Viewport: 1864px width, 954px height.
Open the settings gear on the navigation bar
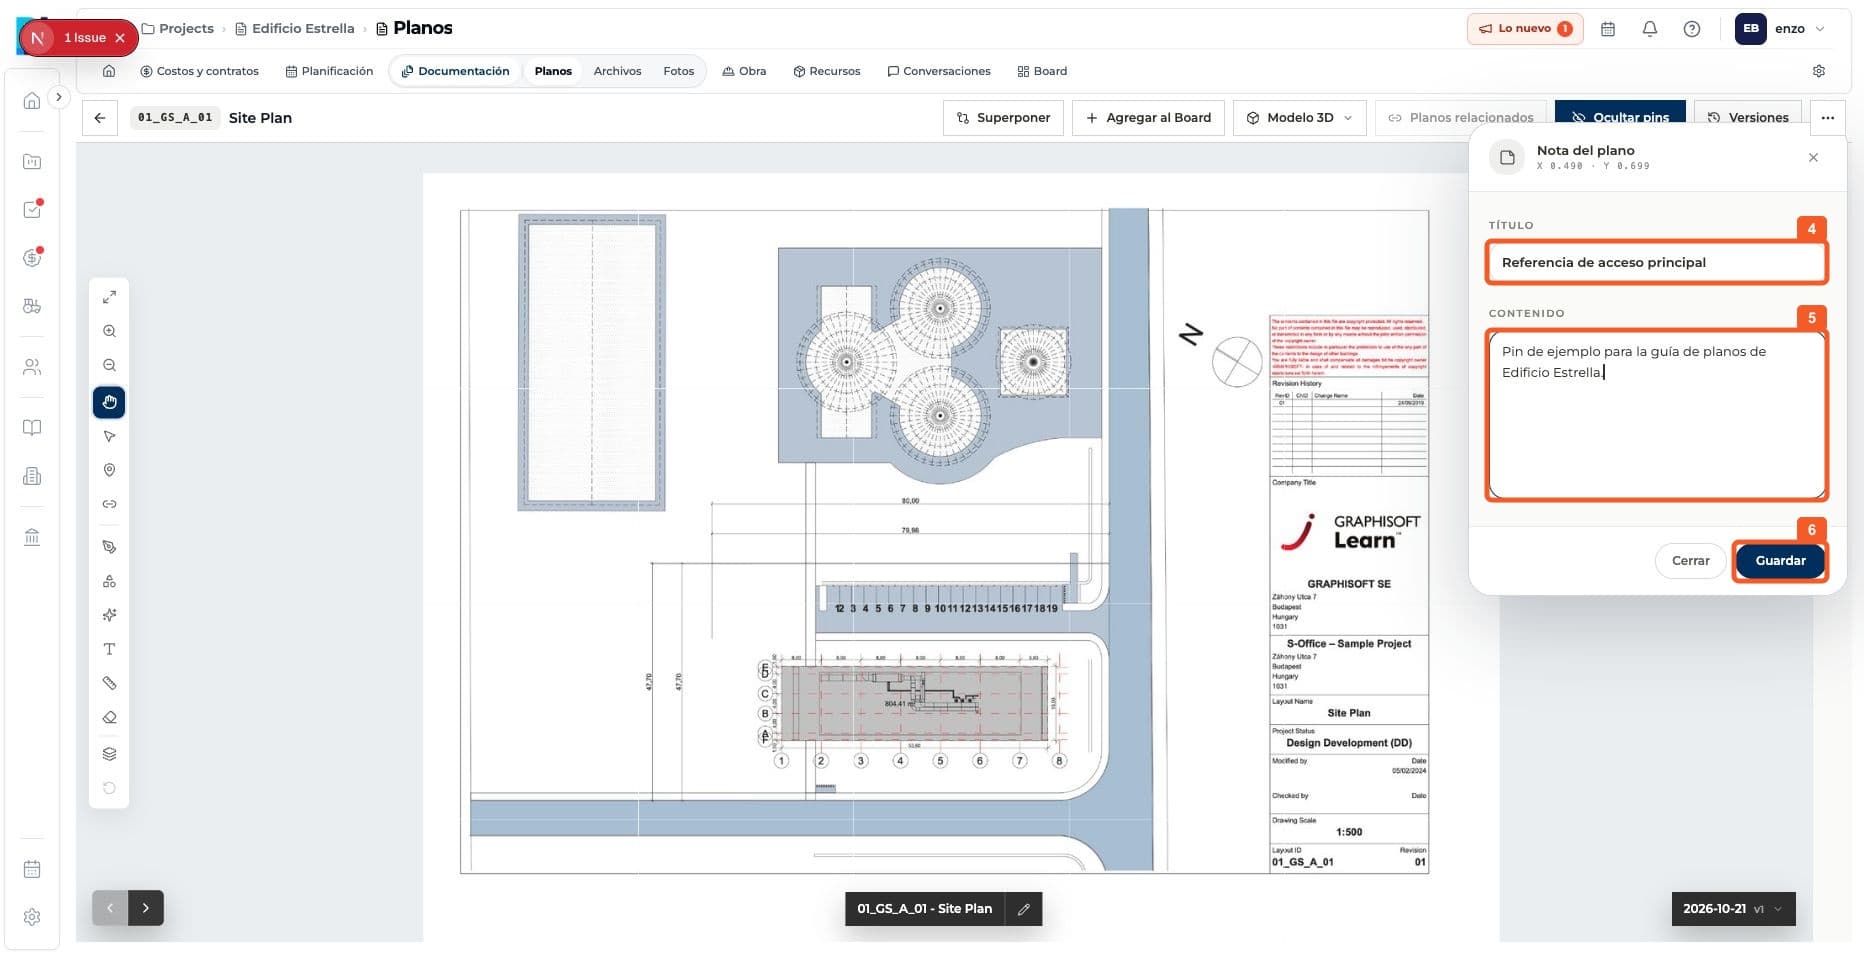(x=1819, y=71)
